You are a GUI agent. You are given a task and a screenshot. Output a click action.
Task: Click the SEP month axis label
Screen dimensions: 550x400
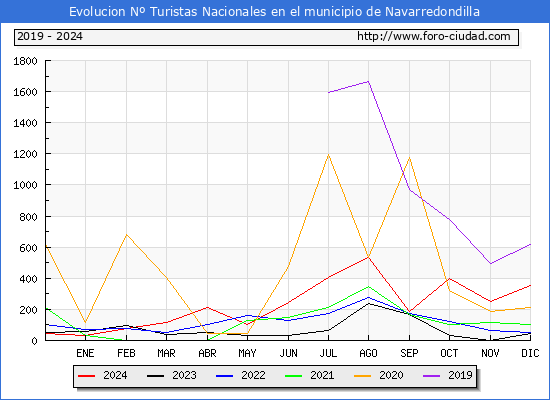point(409,353)
